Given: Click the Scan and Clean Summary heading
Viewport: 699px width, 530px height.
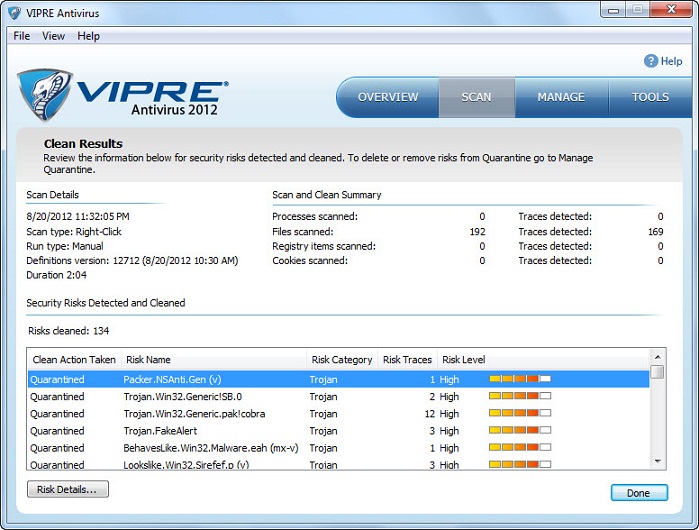Looking at the screenshot, I should (327, 195).
